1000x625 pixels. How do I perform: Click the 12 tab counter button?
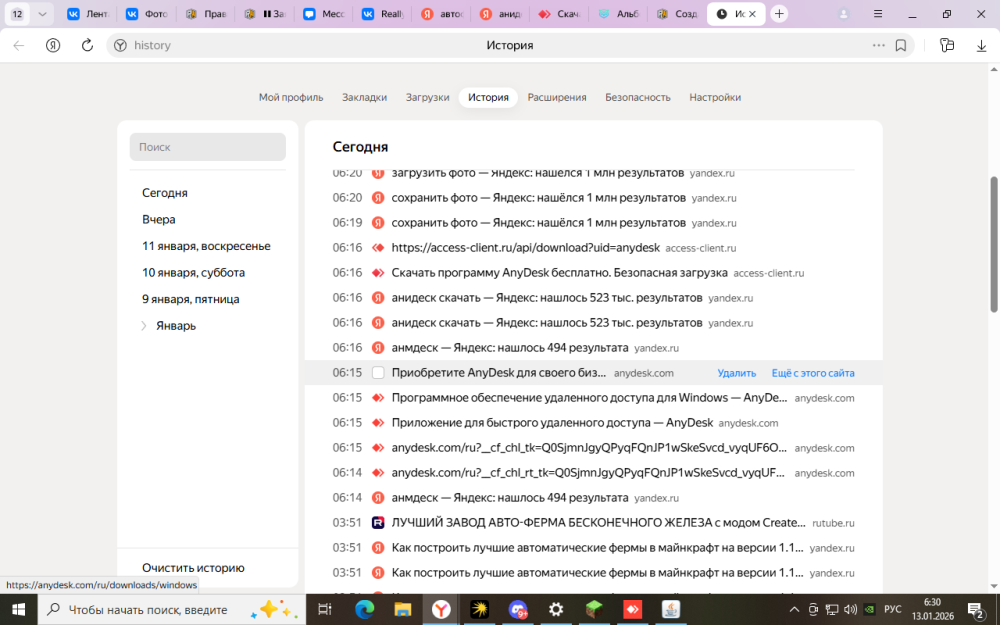(17, 13)
